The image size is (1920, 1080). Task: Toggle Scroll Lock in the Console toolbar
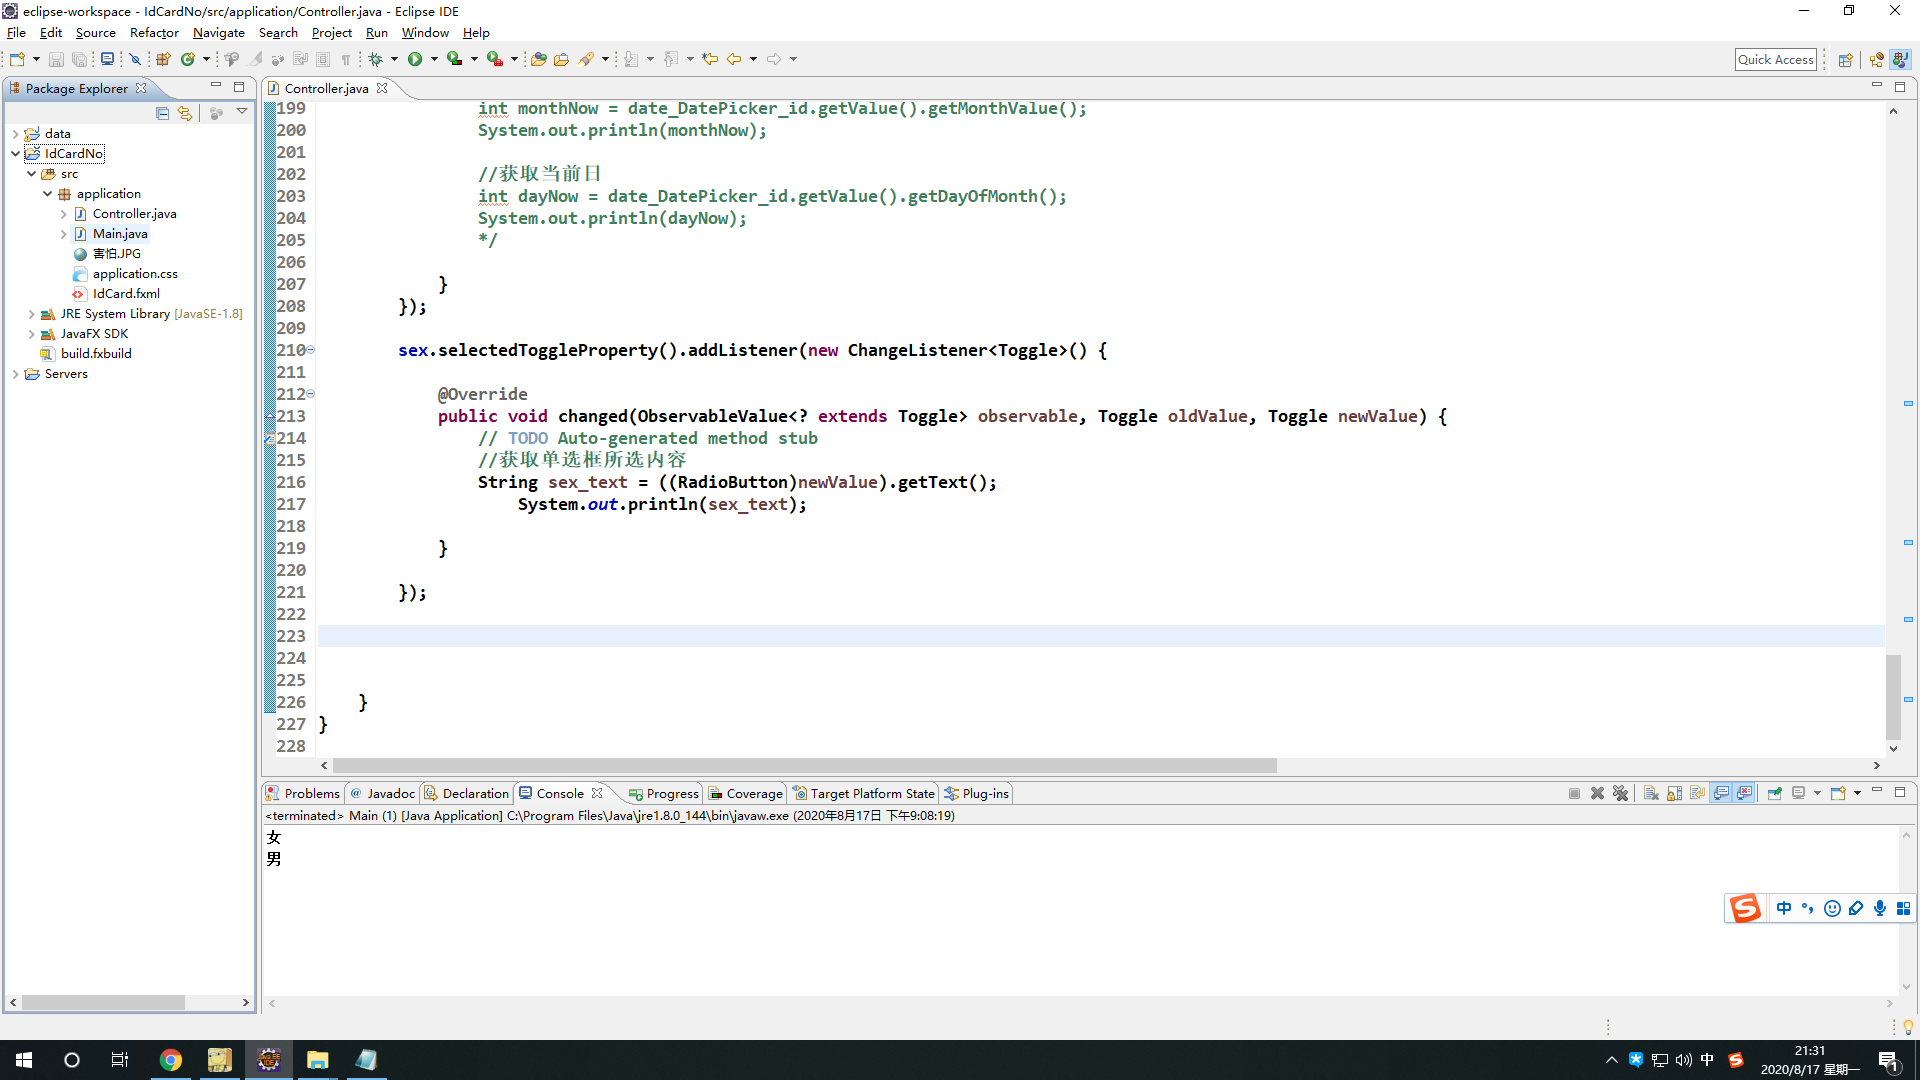pyautogui.click(x=1674, y=793)
